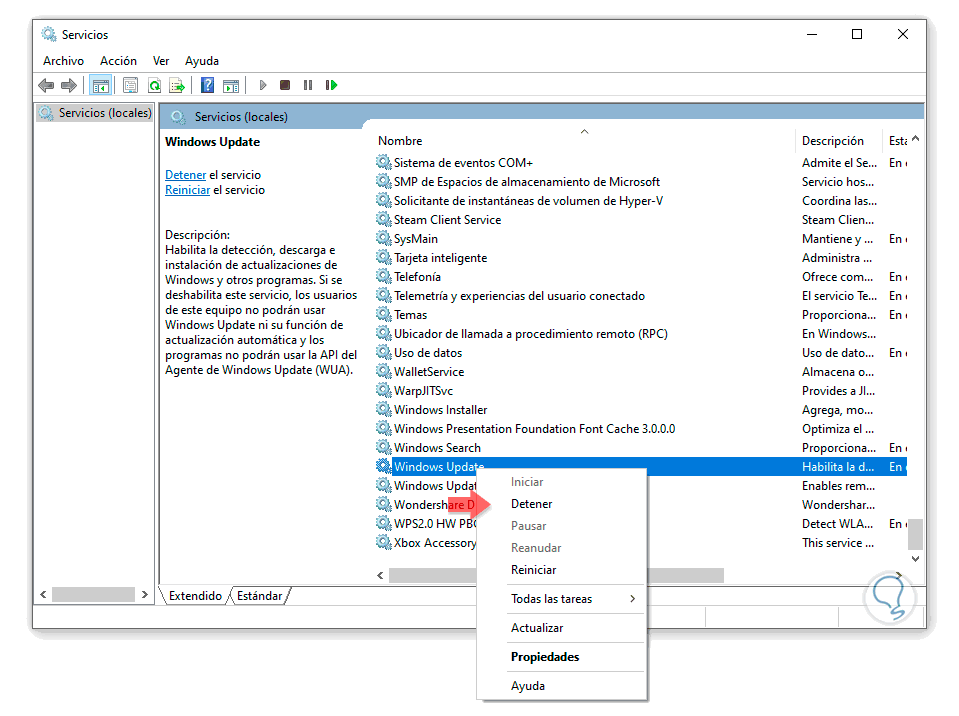
Task: Click the left tree pane scroll left arrow
Action: (43, 594)
